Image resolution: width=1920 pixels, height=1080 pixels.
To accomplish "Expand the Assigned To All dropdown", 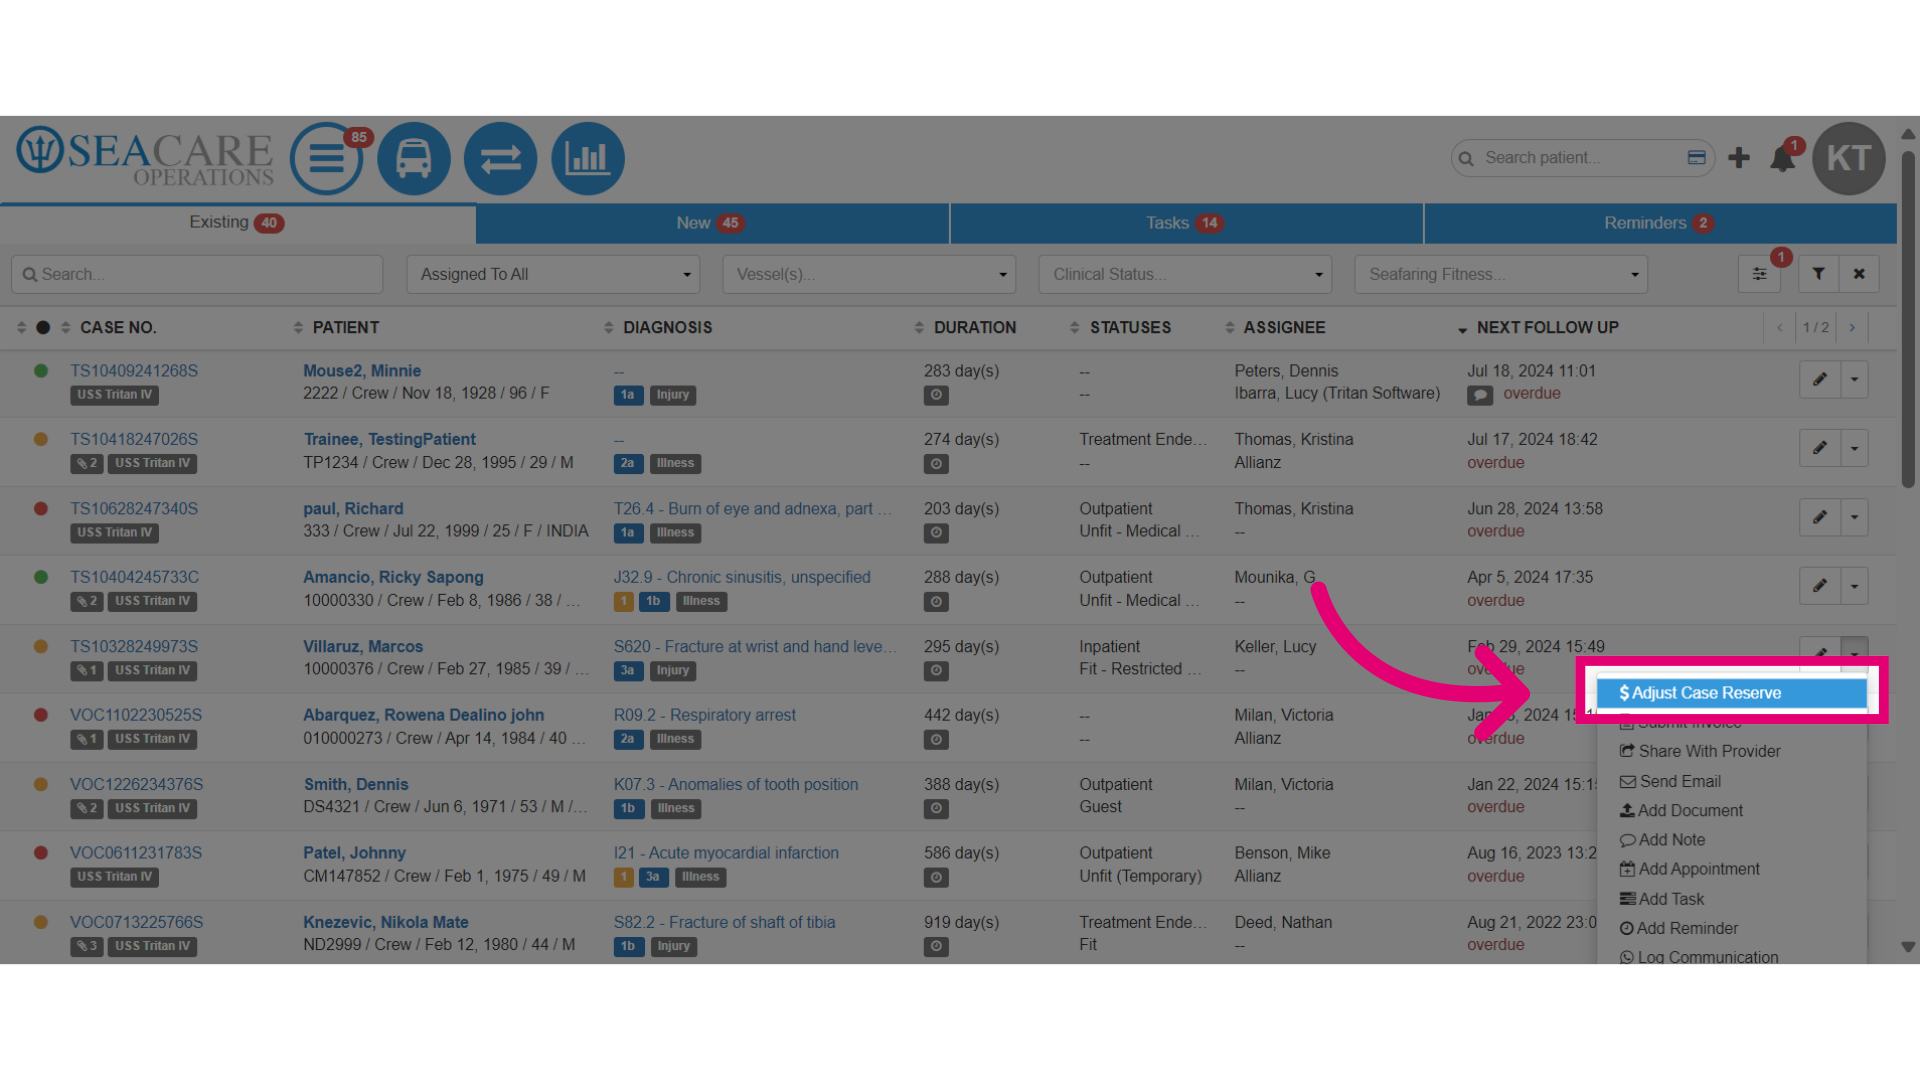I will click(553, 274).
